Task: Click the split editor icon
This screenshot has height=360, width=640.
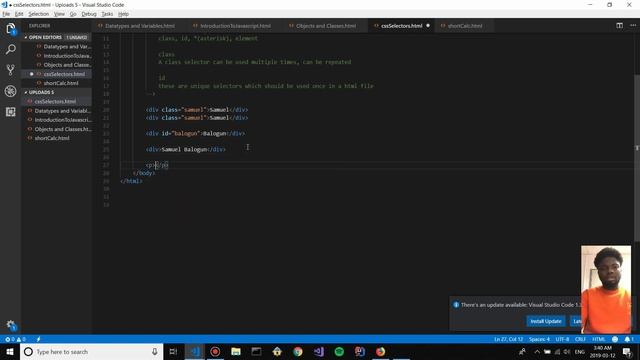Action: [619, 25]
